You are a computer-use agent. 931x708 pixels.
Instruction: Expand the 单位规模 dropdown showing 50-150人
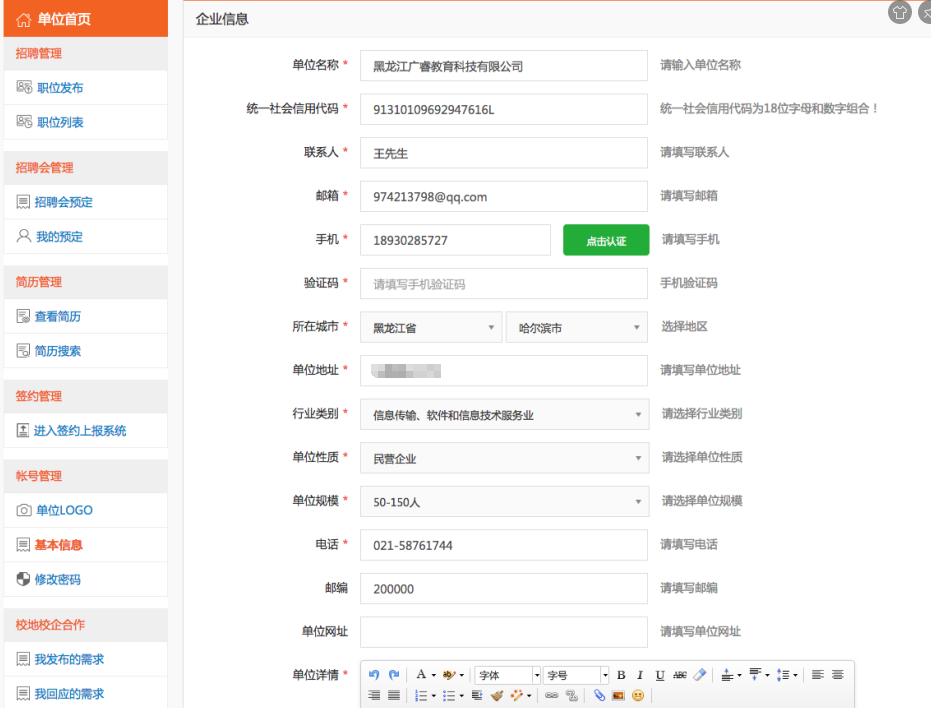[x=504, y=502]
